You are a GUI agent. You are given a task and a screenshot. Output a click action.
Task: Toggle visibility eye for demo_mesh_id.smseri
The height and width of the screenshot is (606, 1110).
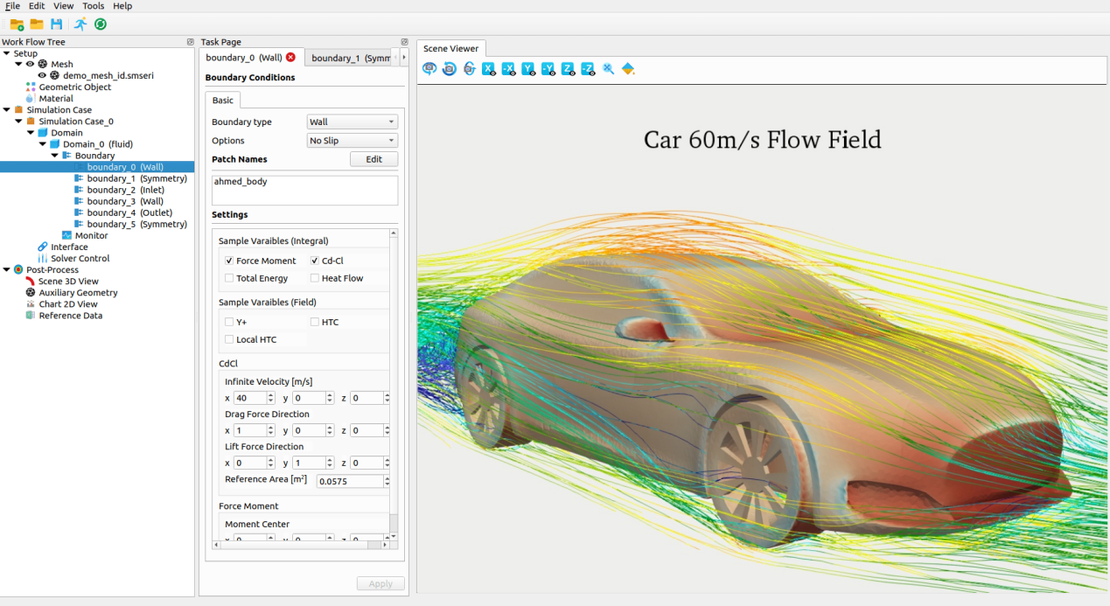[42, 76]
